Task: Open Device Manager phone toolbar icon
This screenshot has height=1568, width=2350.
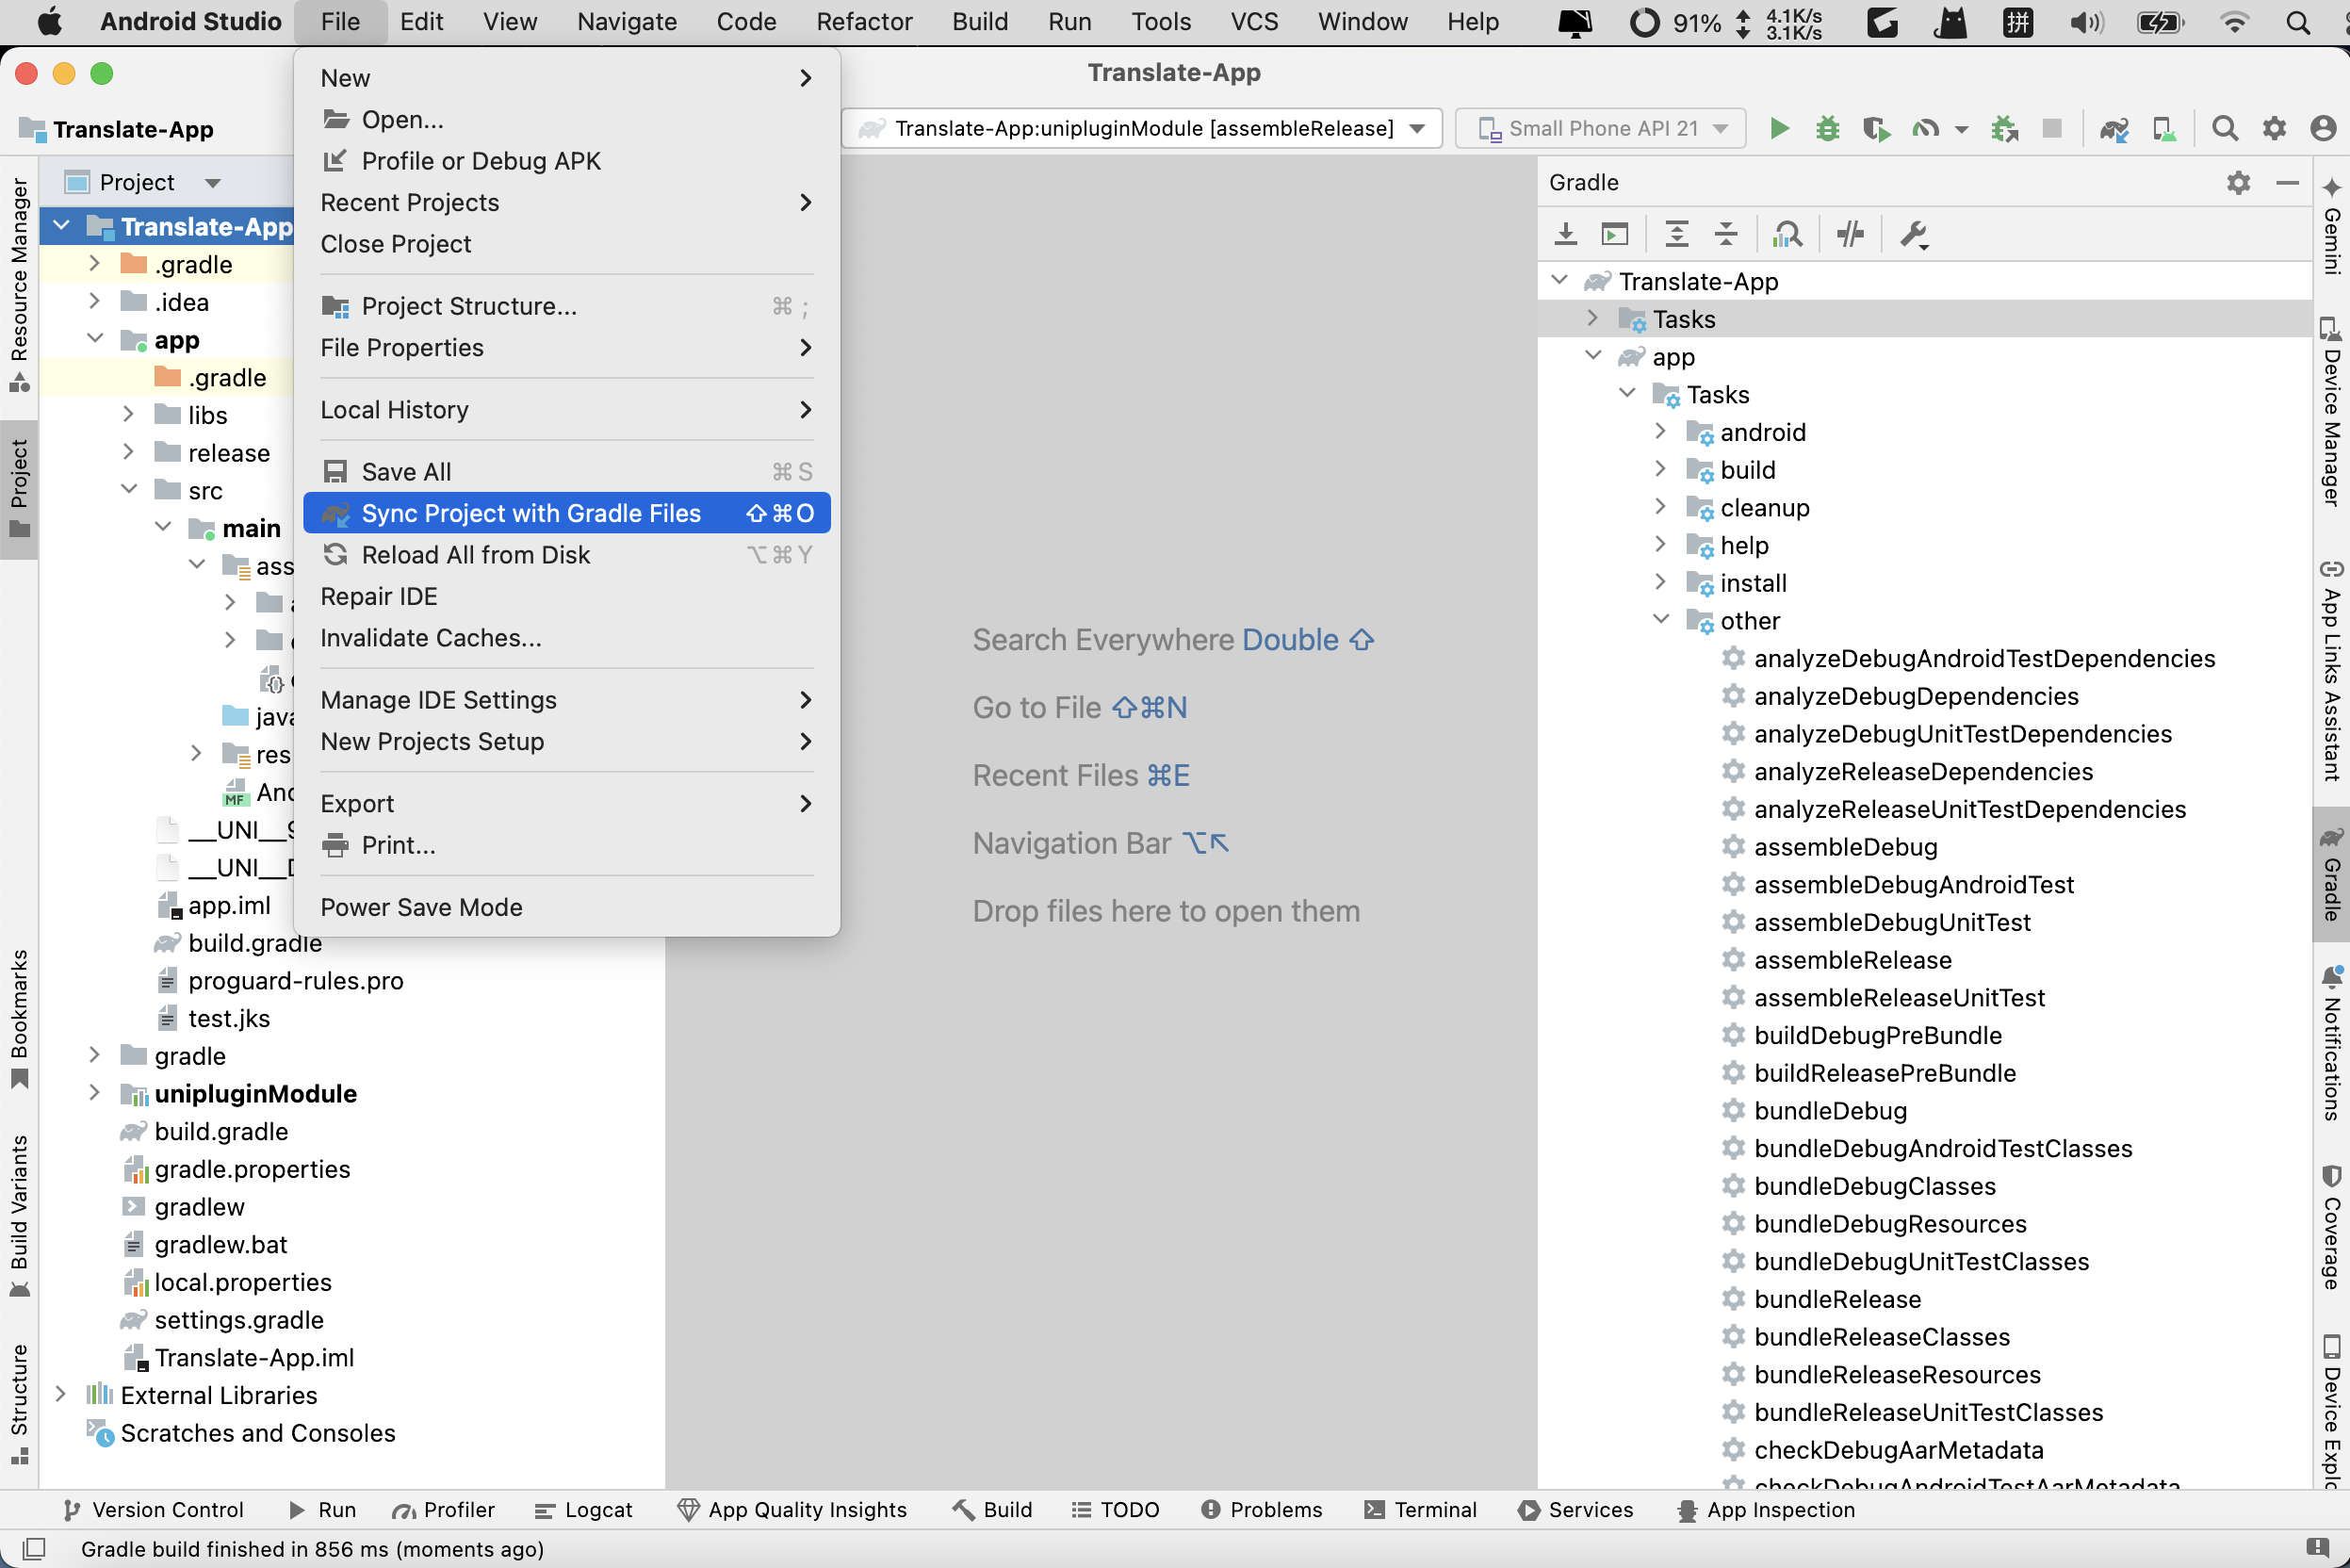Action: (2164, 129)
